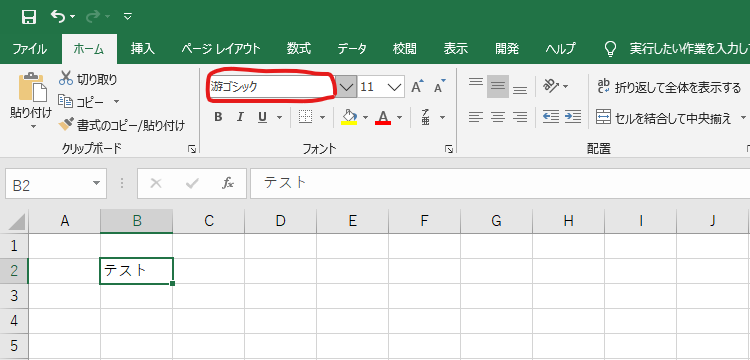
Task: Confirm entry with formula bar checkmark
Action: [x=192, y=183]
